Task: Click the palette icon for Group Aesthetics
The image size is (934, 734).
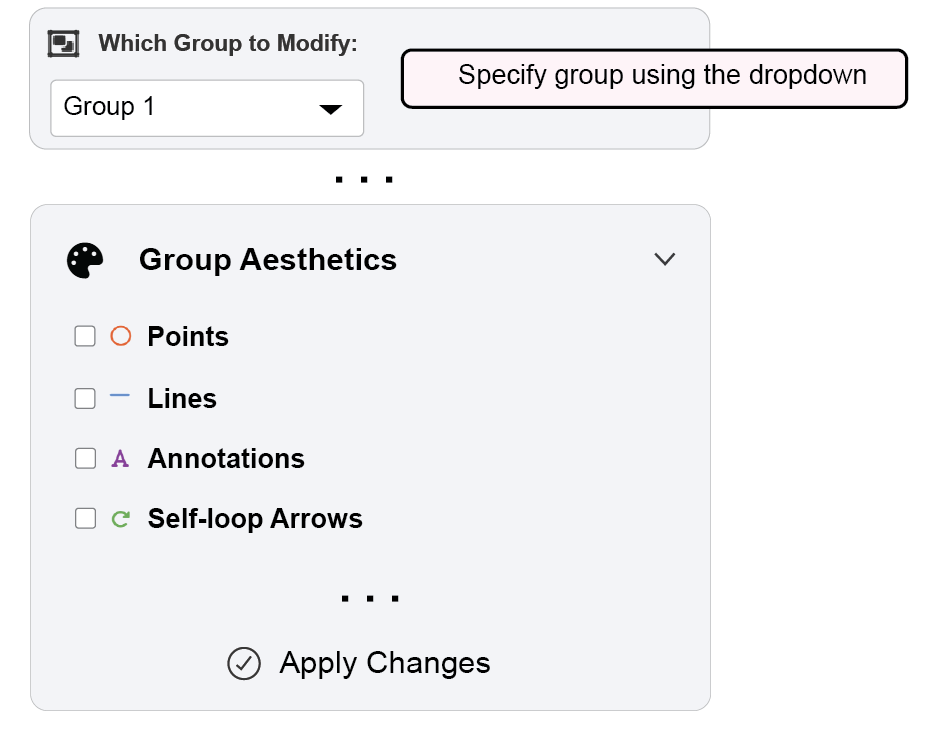Action: coord(85,260)
